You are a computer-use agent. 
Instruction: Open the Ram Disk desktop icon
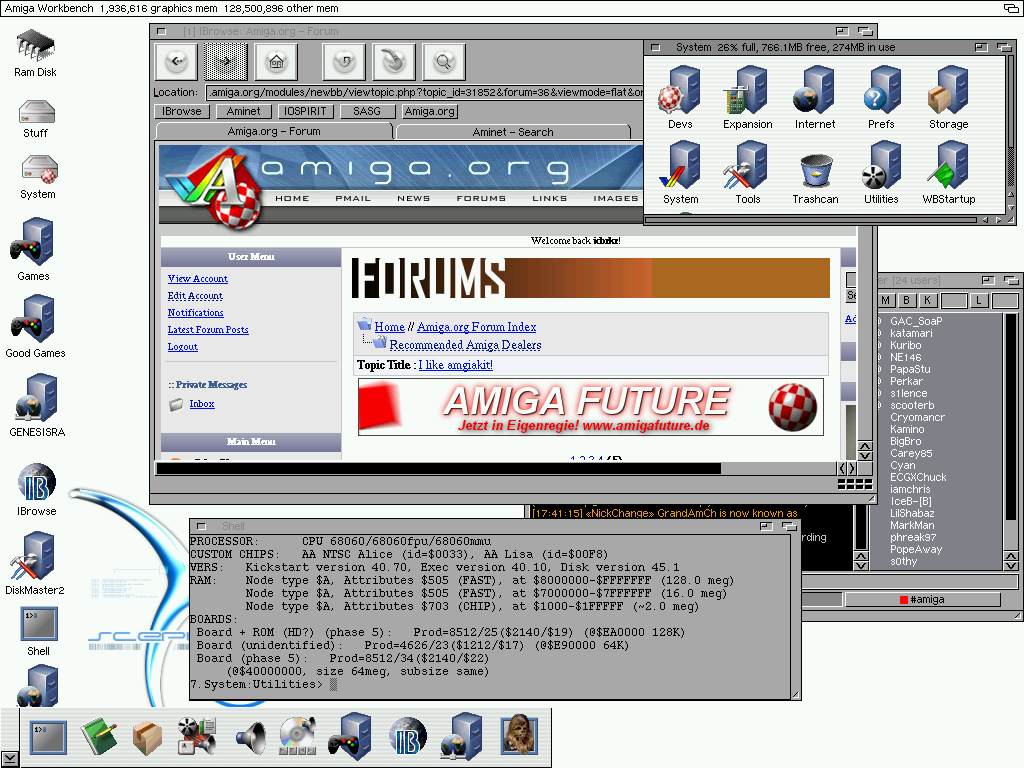coord(35,54)
